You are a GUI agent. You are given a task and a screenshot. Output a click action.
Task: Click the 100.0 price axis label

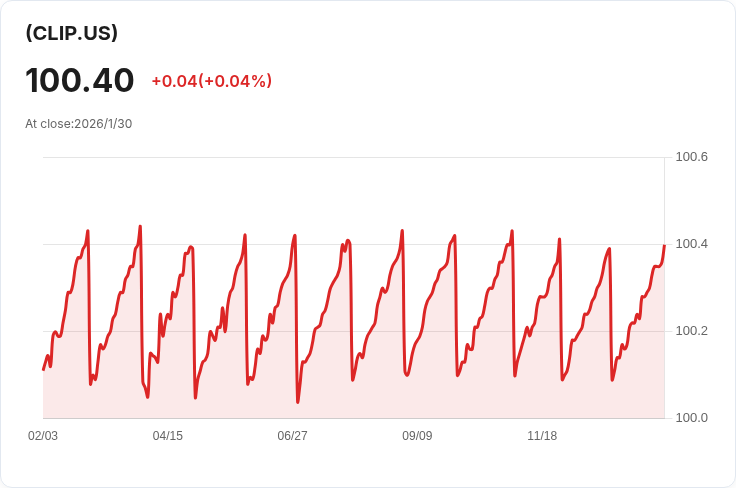point(691,418)
